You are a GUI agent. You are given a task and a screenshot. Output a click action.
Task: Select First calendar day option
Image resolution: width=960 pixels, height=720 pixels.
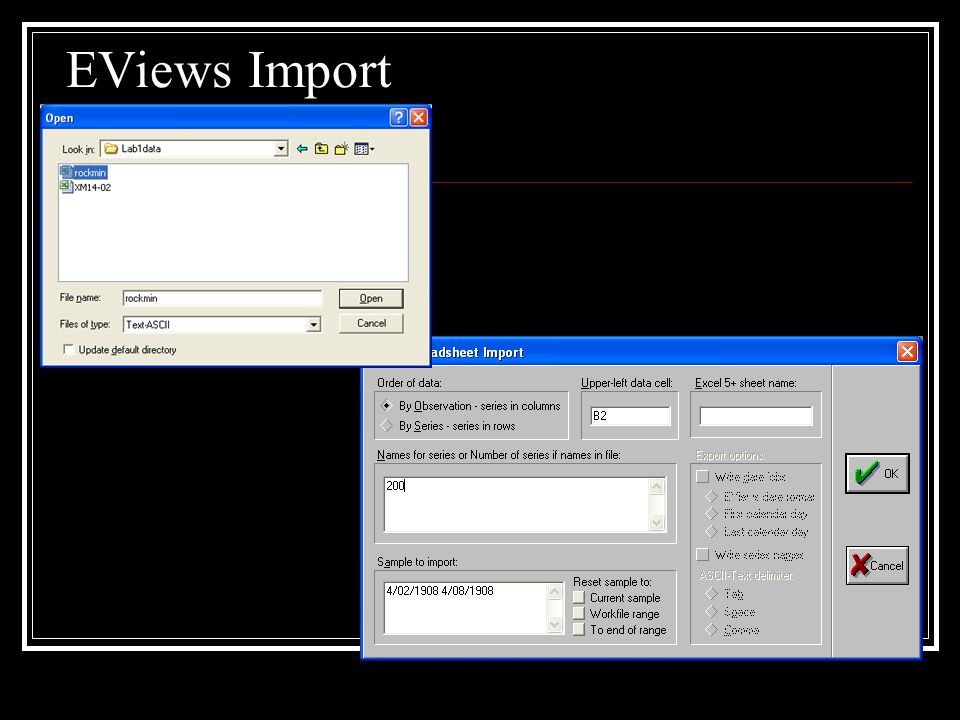(757, 514)
